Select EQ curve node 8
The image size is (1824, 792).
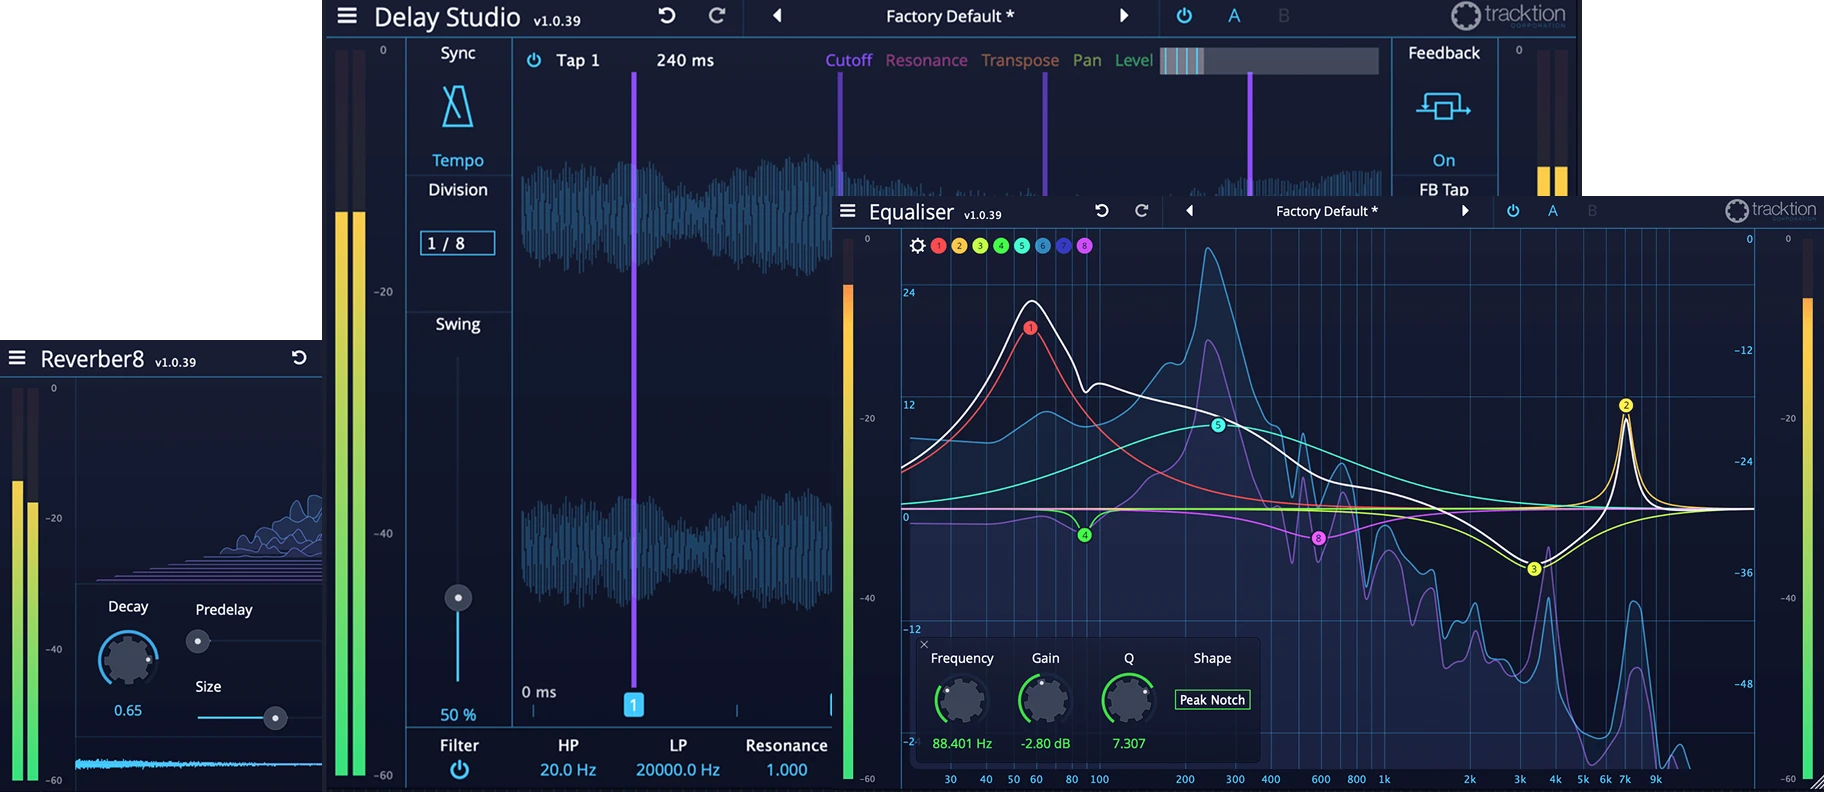pos(1318,538)
